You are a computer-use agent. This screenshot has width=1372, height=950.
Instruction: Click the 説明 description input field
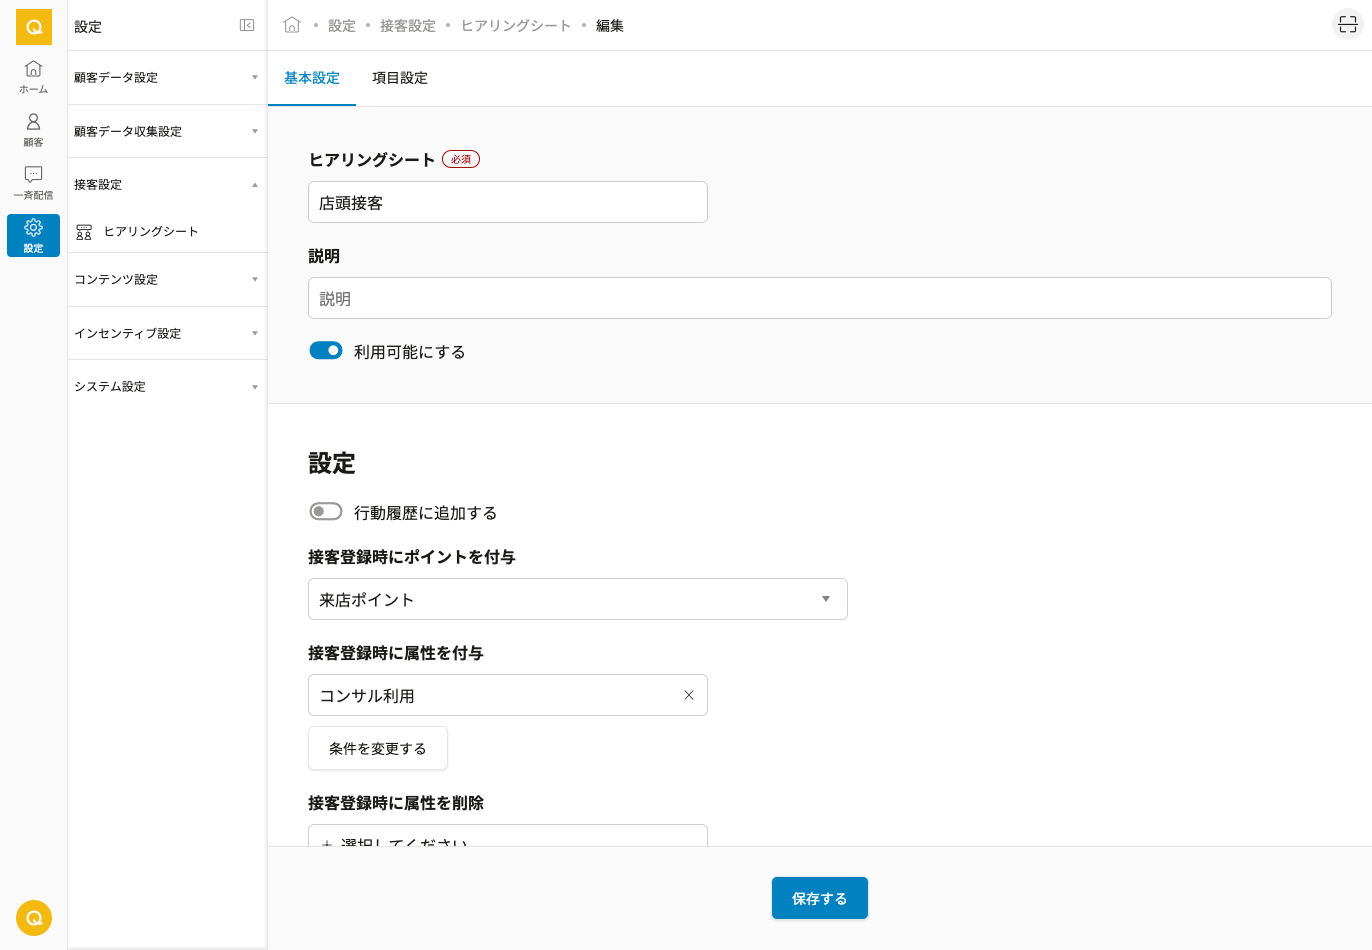tap(819, 298)
